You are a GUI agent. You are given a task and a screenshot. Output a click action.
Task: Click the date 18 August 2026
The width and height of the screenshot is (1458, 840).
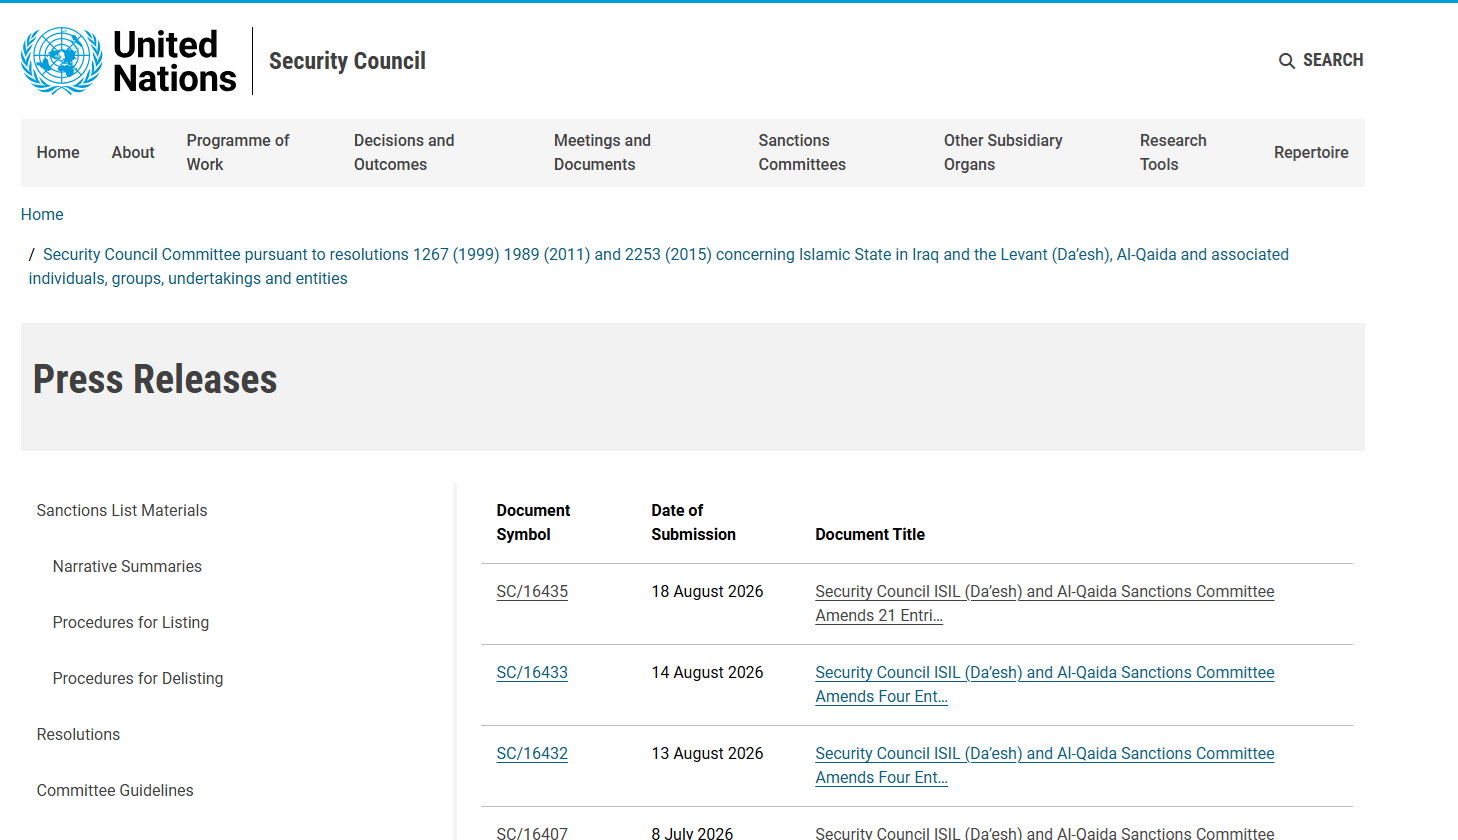pyautogui.click(x=707, y=592)
